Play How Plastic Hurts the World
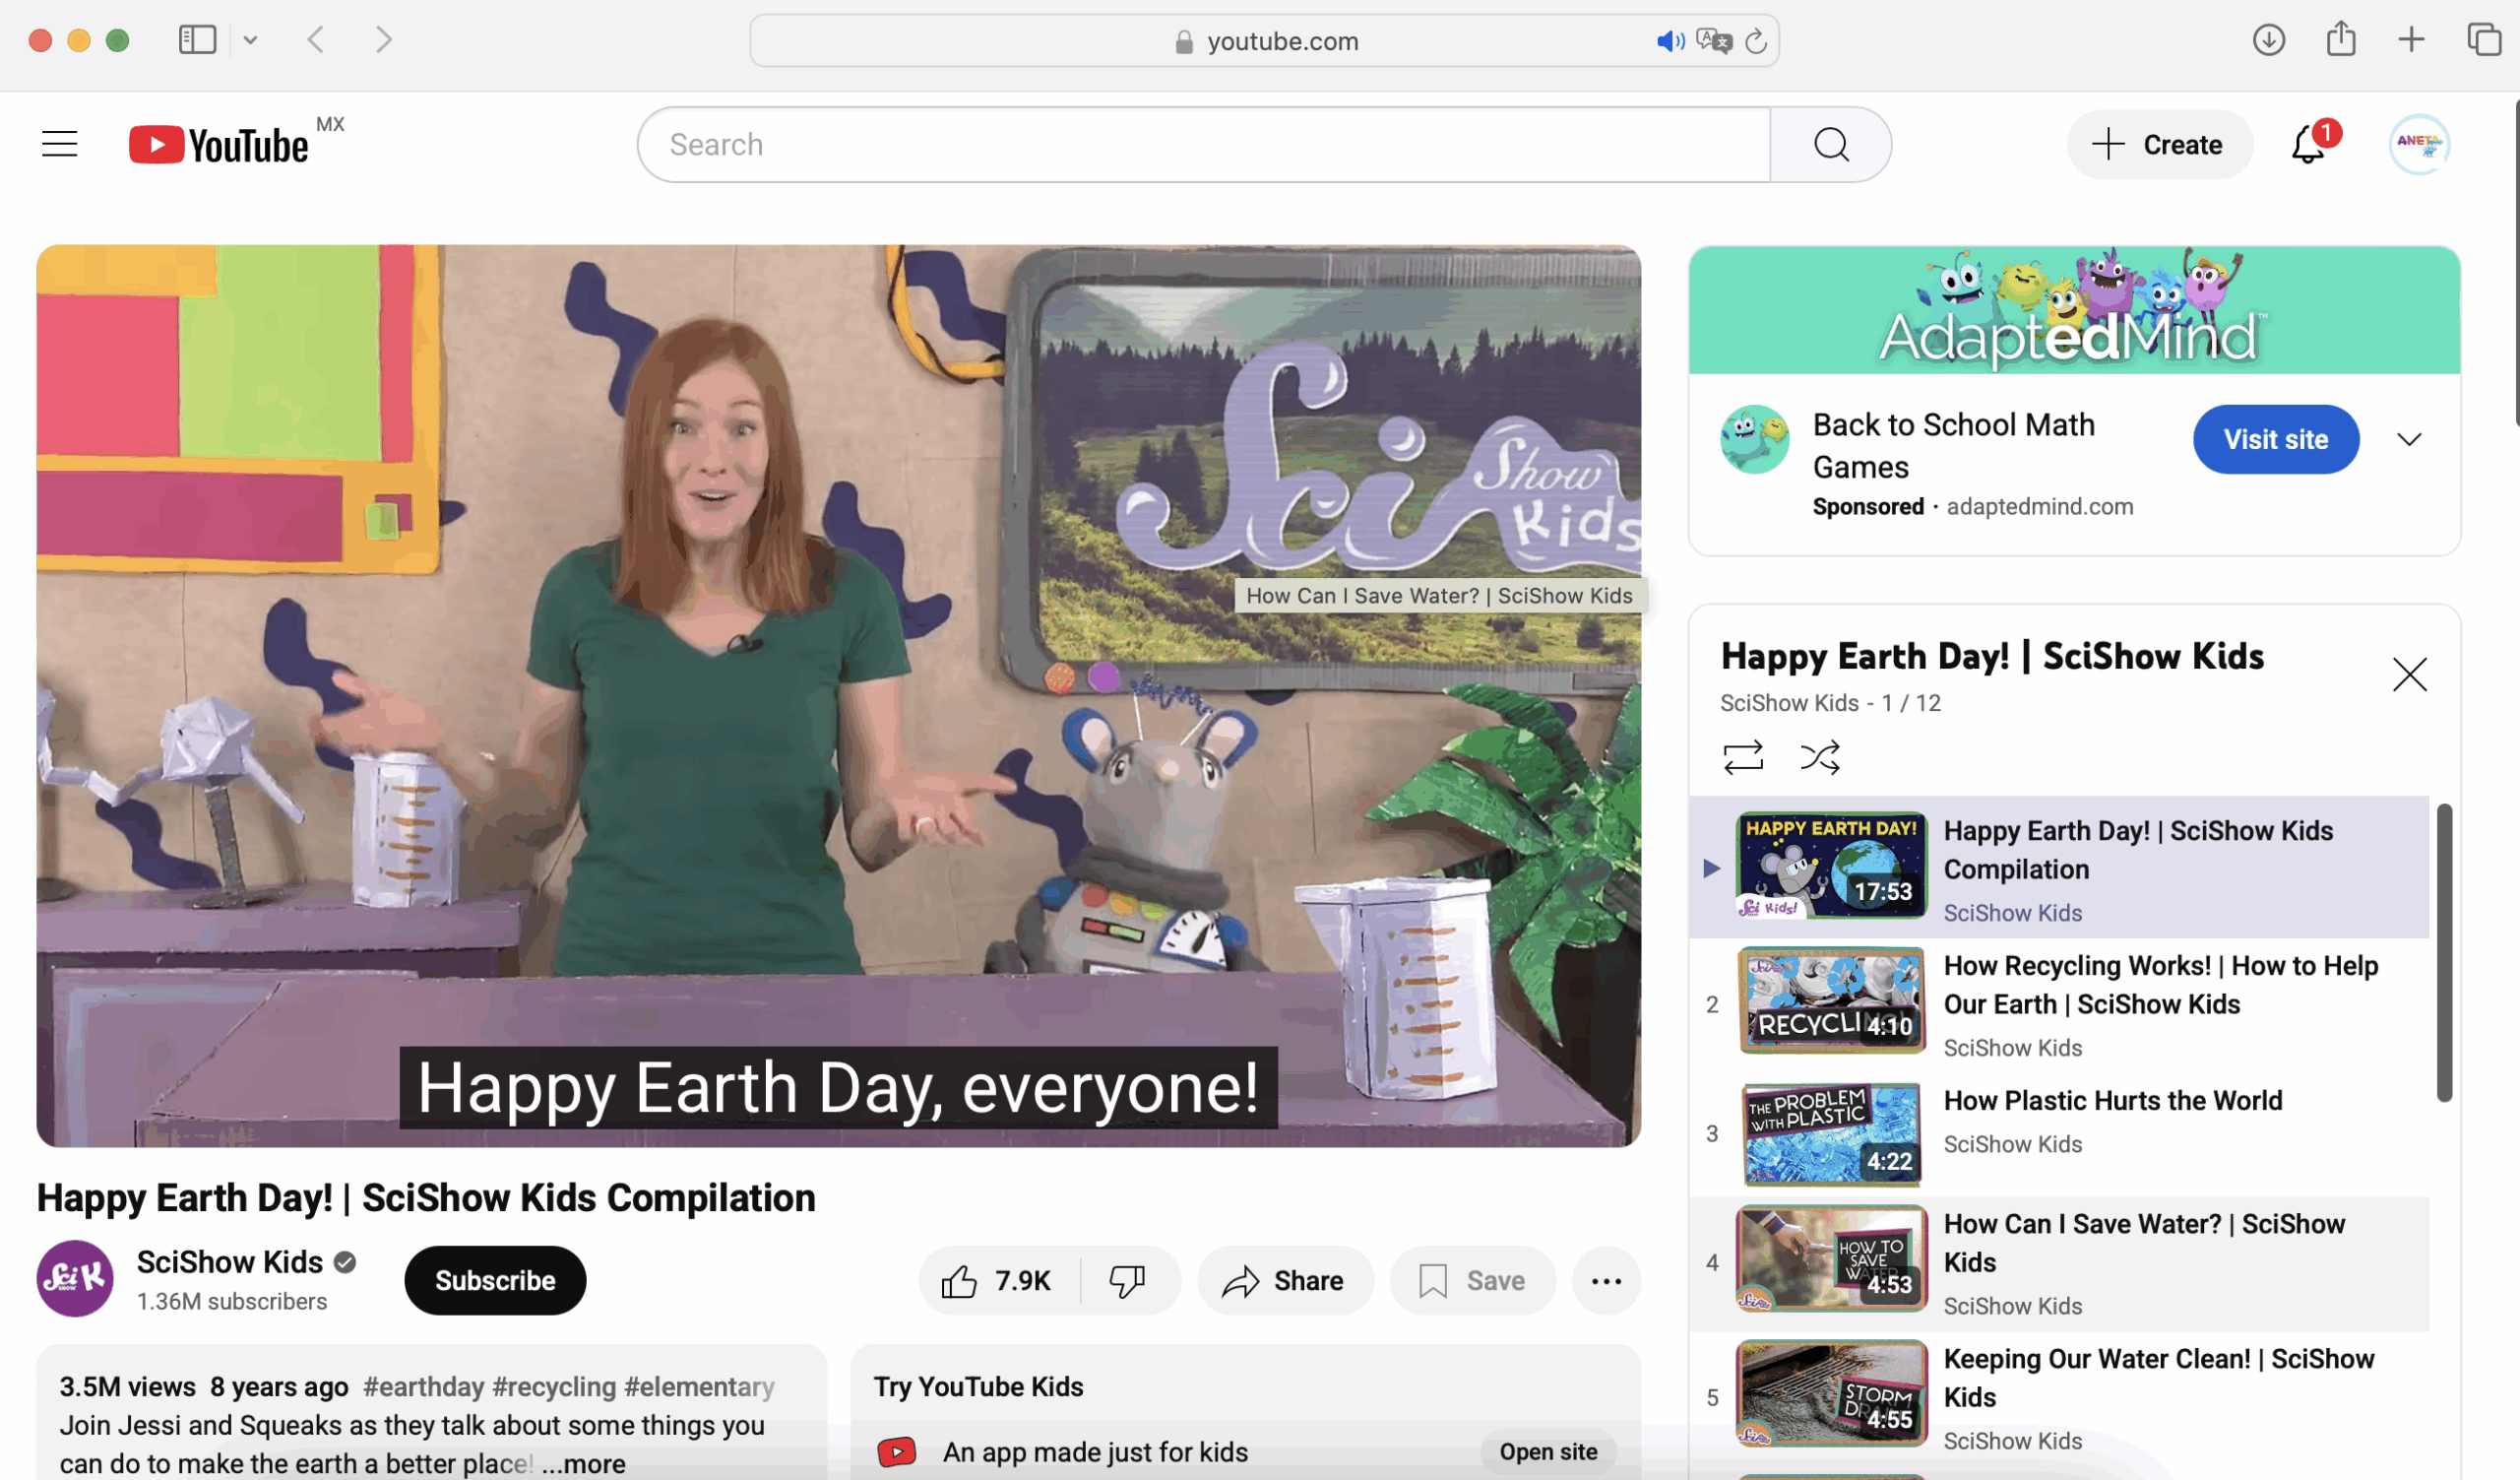The image size is (2520, 1480). (x=2059, y=1133)
